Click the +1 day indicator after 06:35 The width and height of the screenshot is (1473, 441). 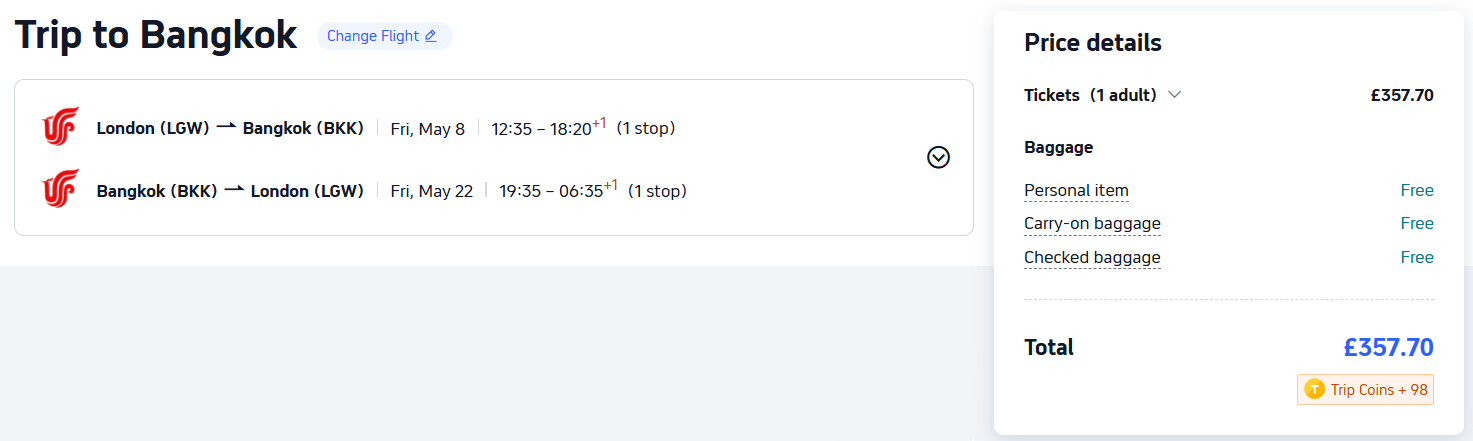pyautogui.click(x=610, y=185)
